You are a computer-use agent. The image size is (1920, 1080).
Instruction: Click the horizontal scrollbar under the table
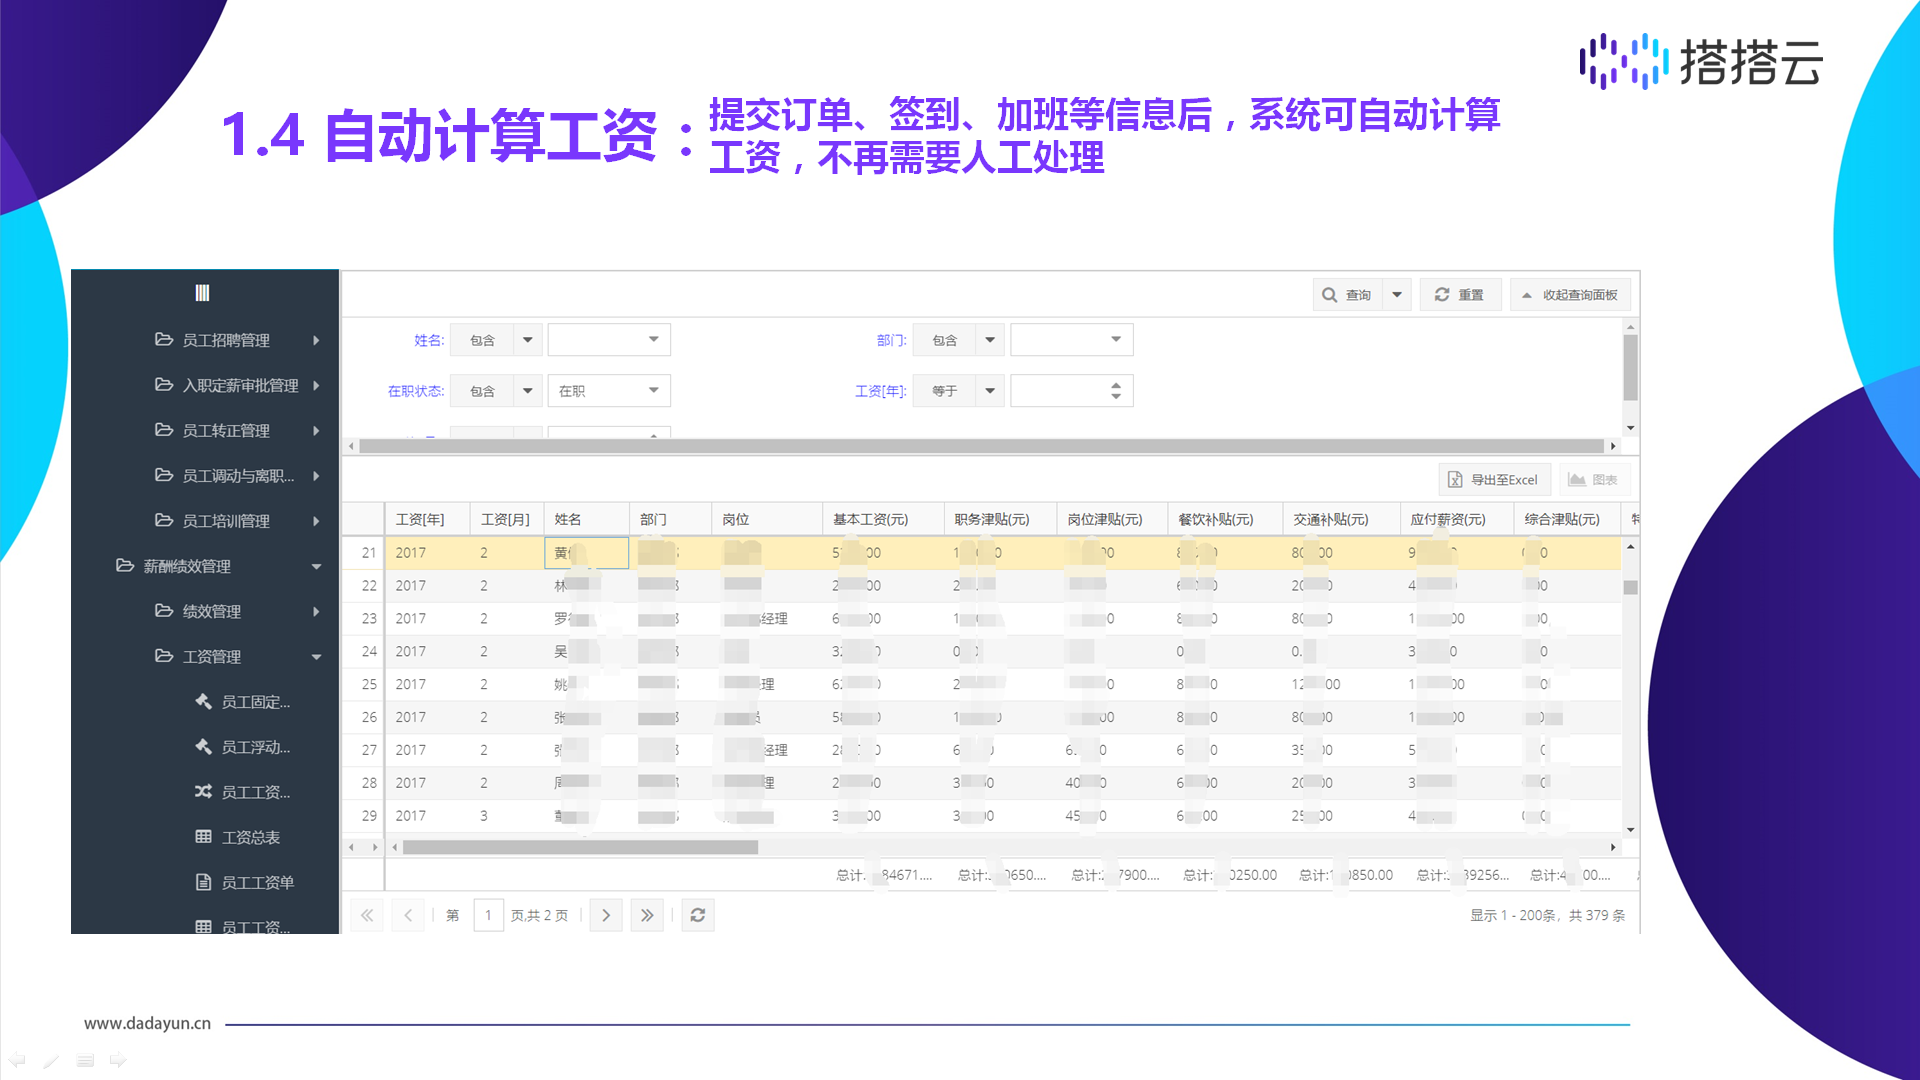(x=580, y=847)
